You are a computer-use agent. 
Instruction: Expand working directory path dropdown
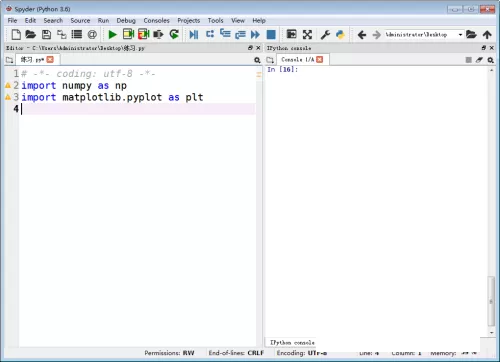click(x=460, y=35)
